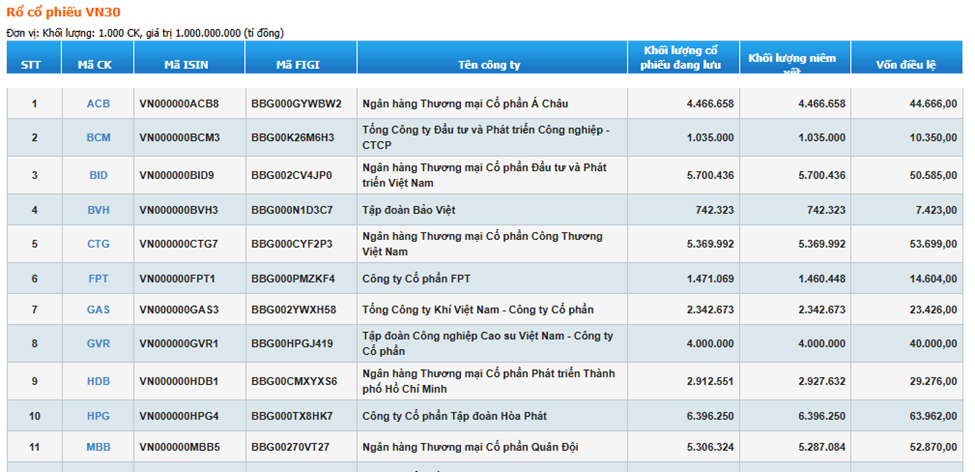
Task: Select FIGI code BBG000CYF2P3
Action: 292,244
